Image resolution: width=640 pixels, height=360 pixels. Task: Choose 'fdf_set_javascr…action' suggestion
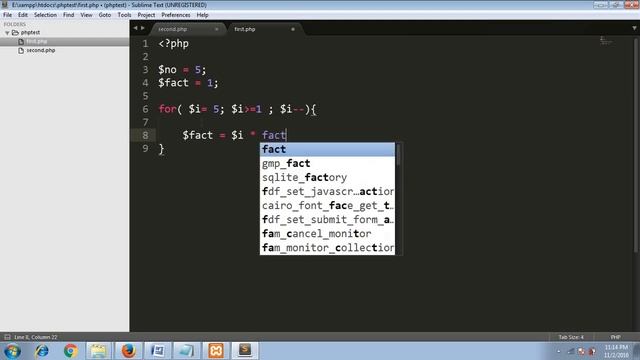pyautogui.click(x=327, y=191)
